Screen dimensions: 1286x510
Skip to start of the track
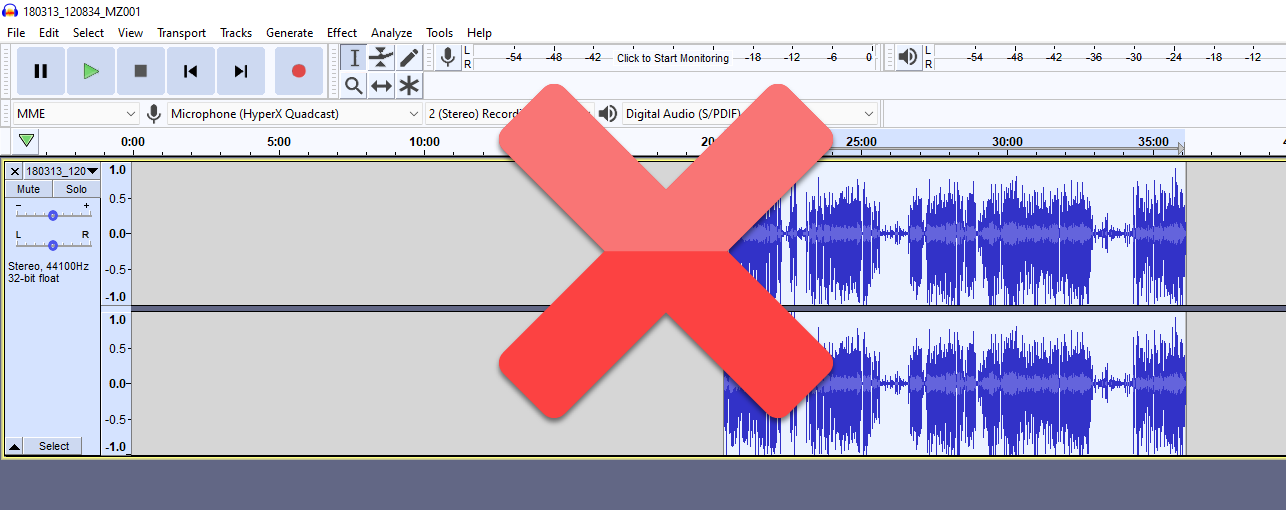(x=191, y=71)
